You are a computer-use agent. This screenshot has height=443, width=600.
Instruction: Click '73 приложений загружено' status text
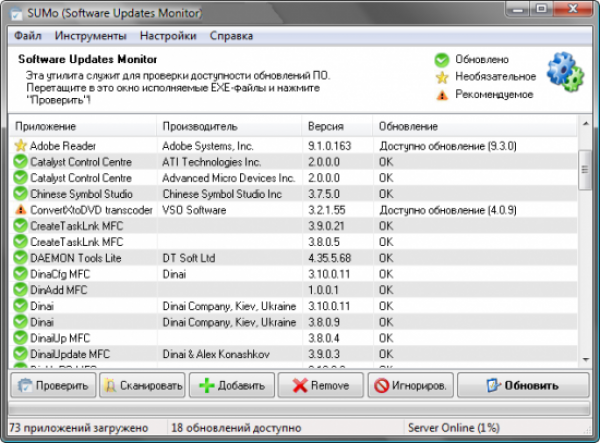pyautogui.click(x=78, y=428)
